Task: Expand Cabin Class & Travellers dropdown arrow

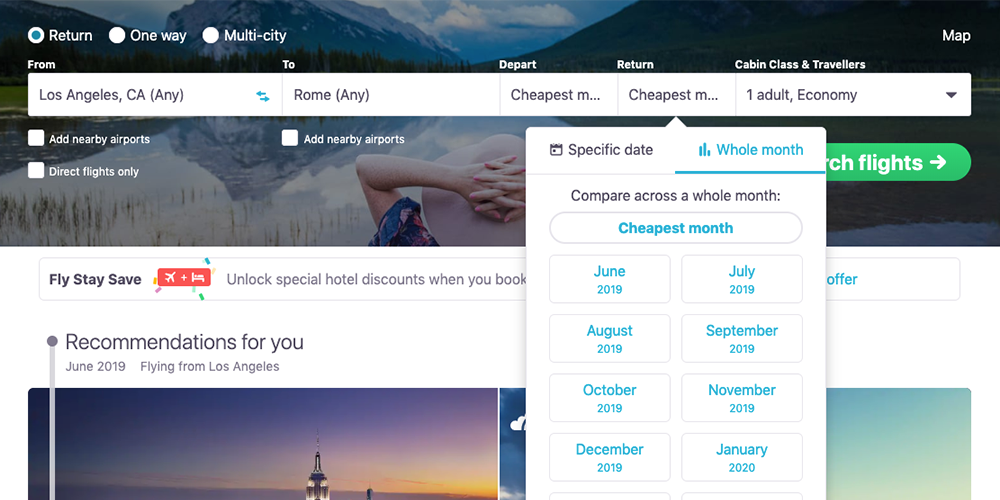Action: [x=951, y=95]
